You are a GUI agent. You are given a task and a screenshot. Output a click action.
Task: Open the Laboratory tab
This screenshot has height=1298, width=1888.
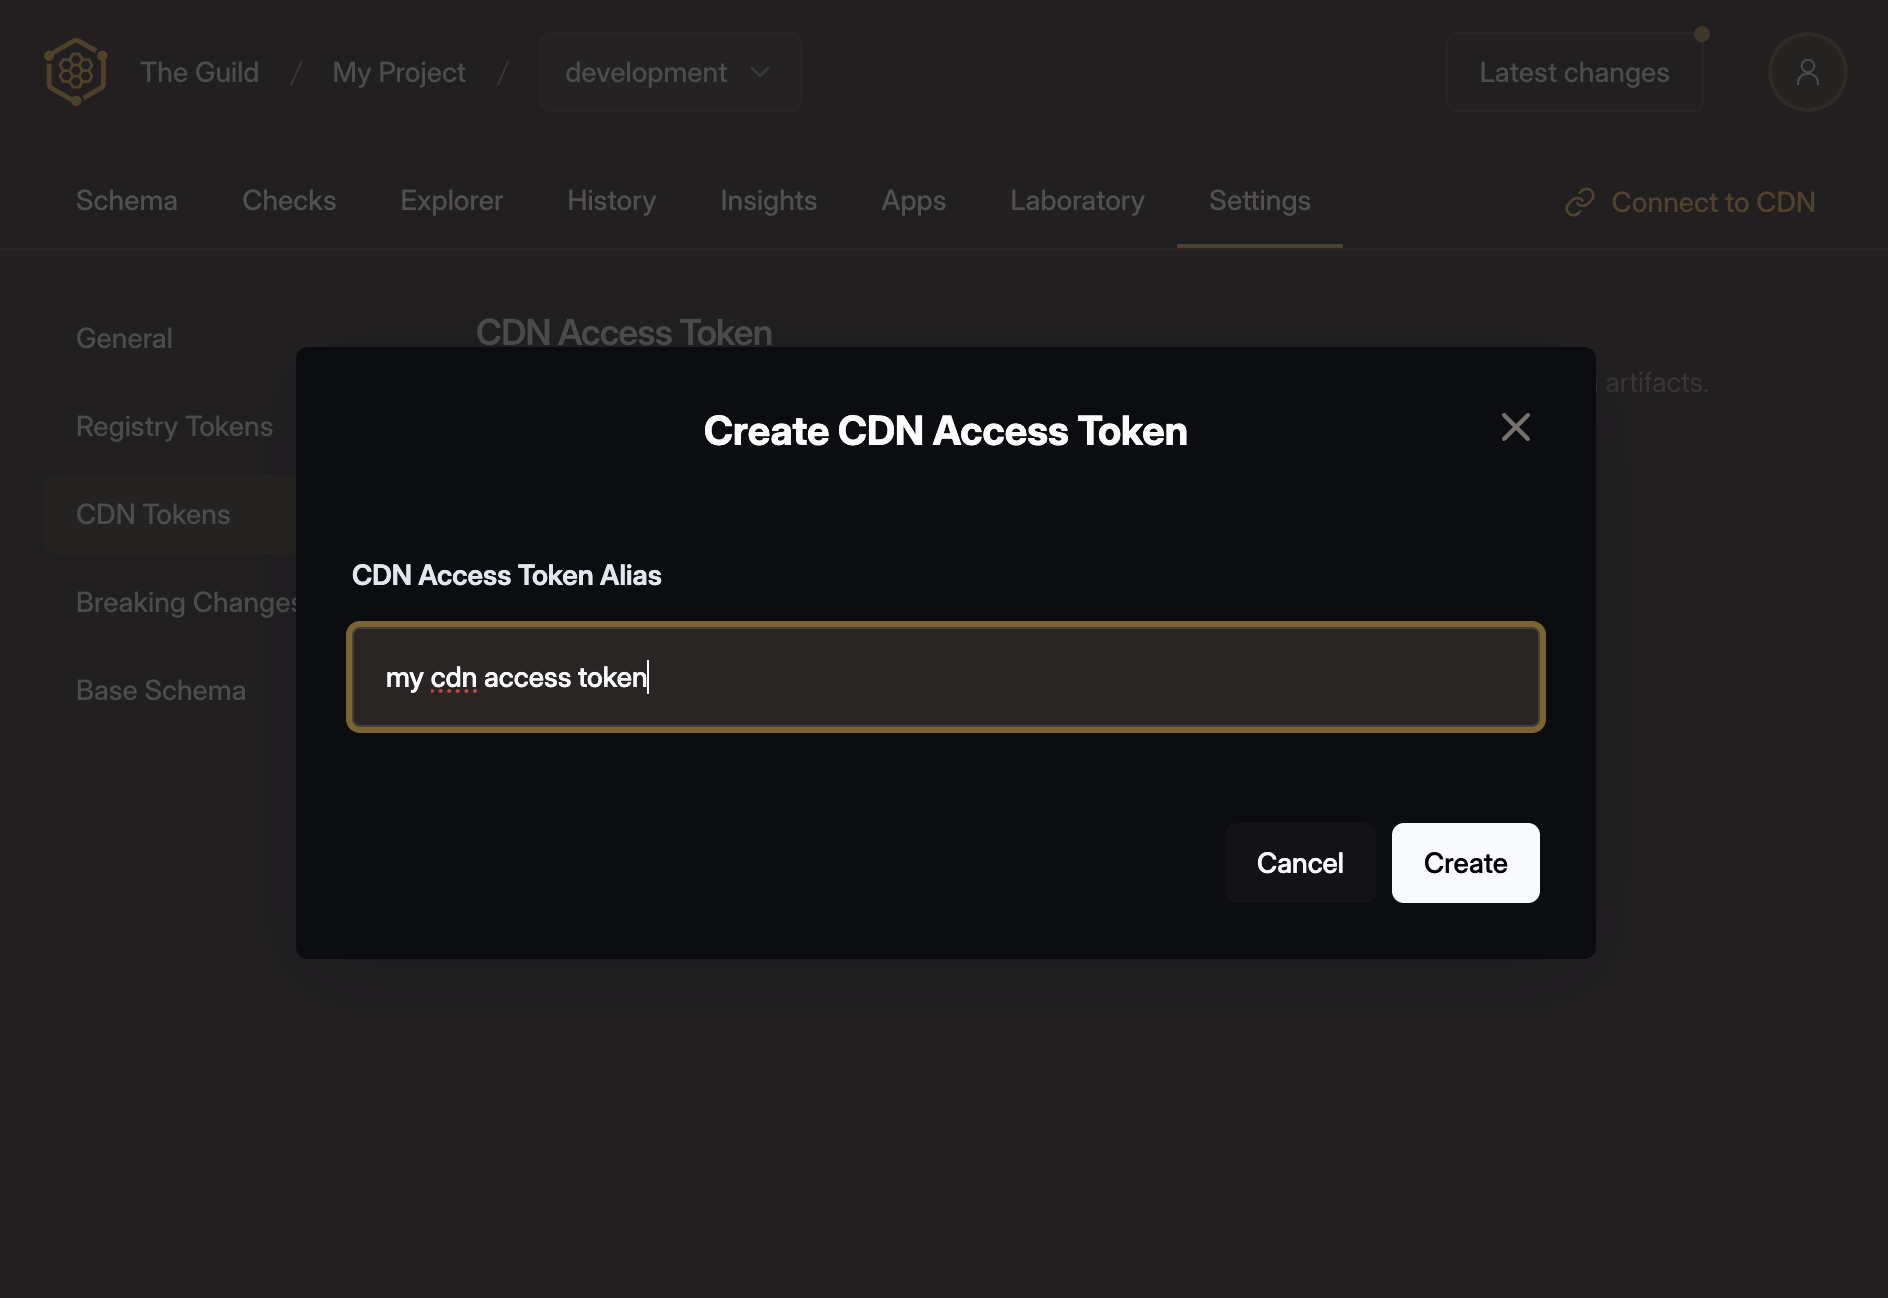[x=1076, y=200]
